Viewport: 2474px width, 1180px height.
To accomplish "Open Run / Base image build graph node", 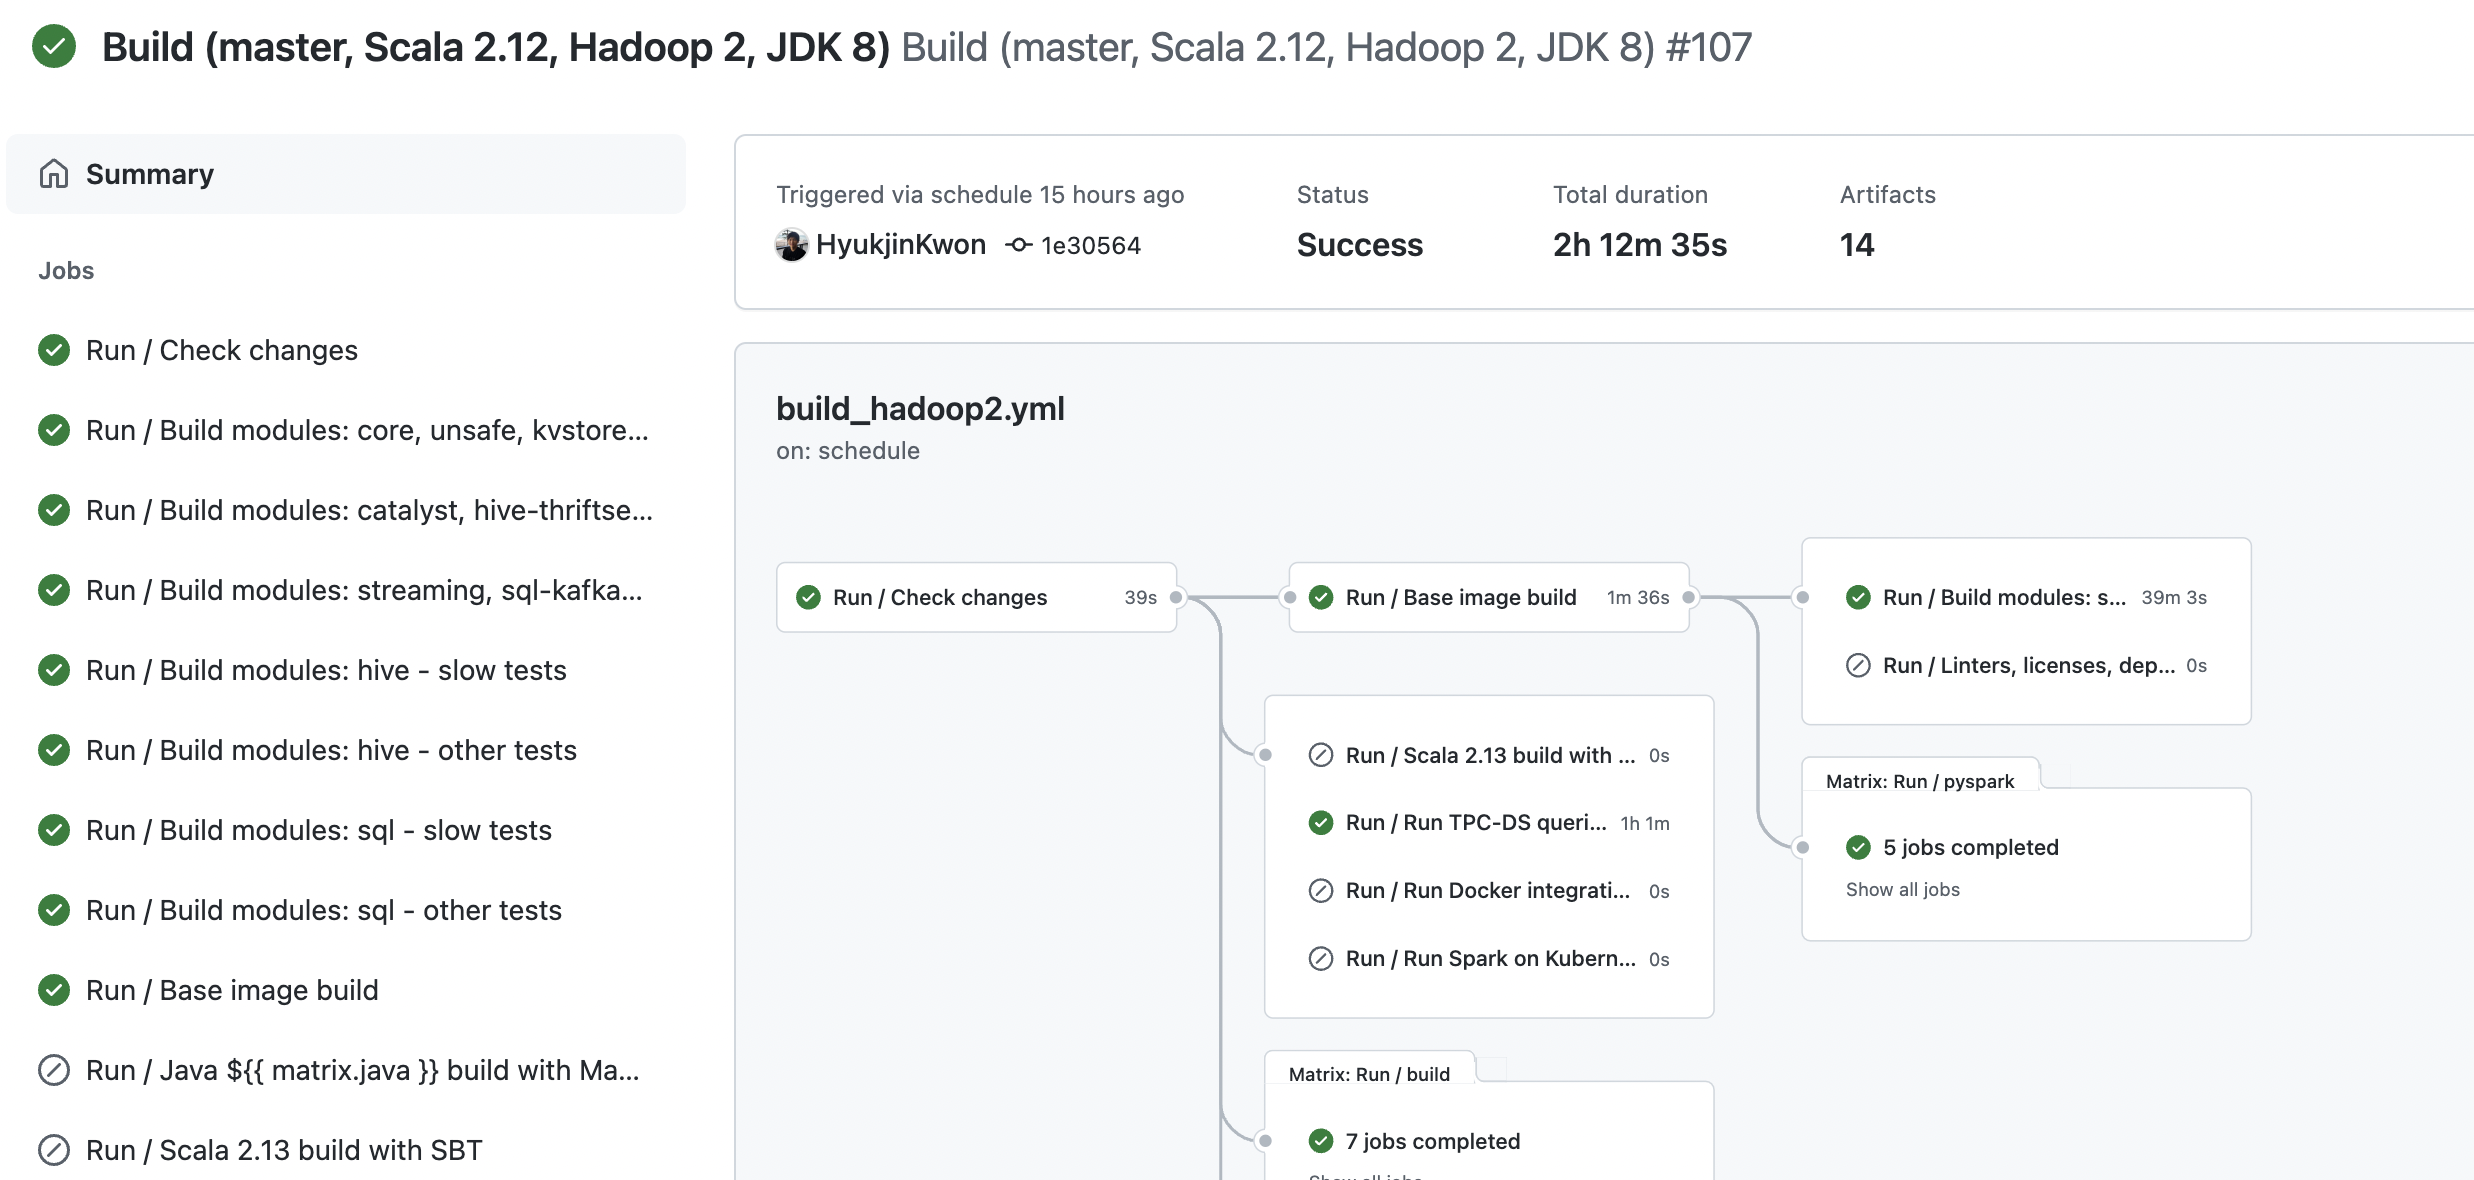I will pyautogui.click(x=1460, y=598).
